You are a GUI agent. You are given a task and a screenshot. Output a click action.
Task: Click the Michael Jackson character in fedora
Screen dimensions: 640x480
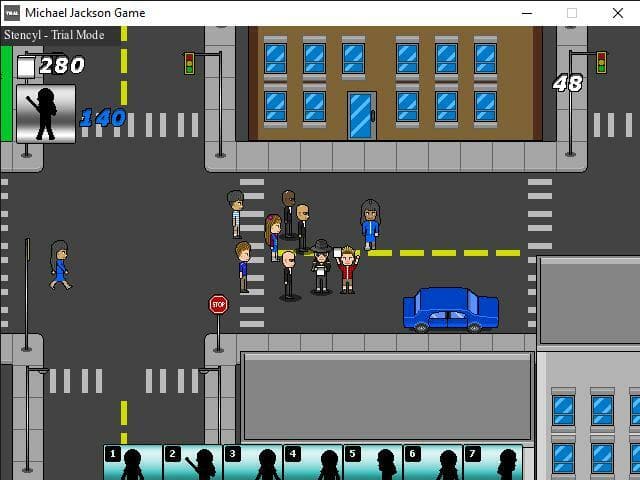pos(321,267)
